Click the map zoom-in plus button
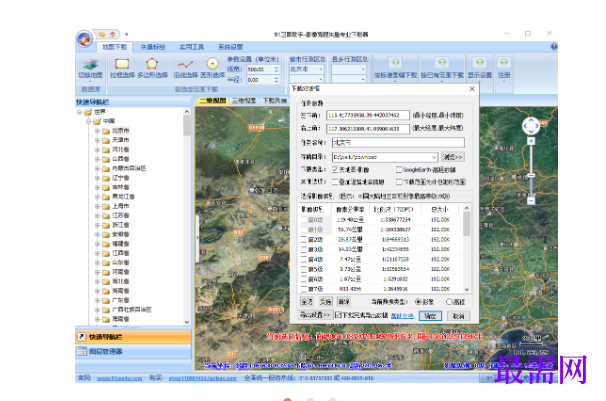606x401 pixels. point(531,141)
